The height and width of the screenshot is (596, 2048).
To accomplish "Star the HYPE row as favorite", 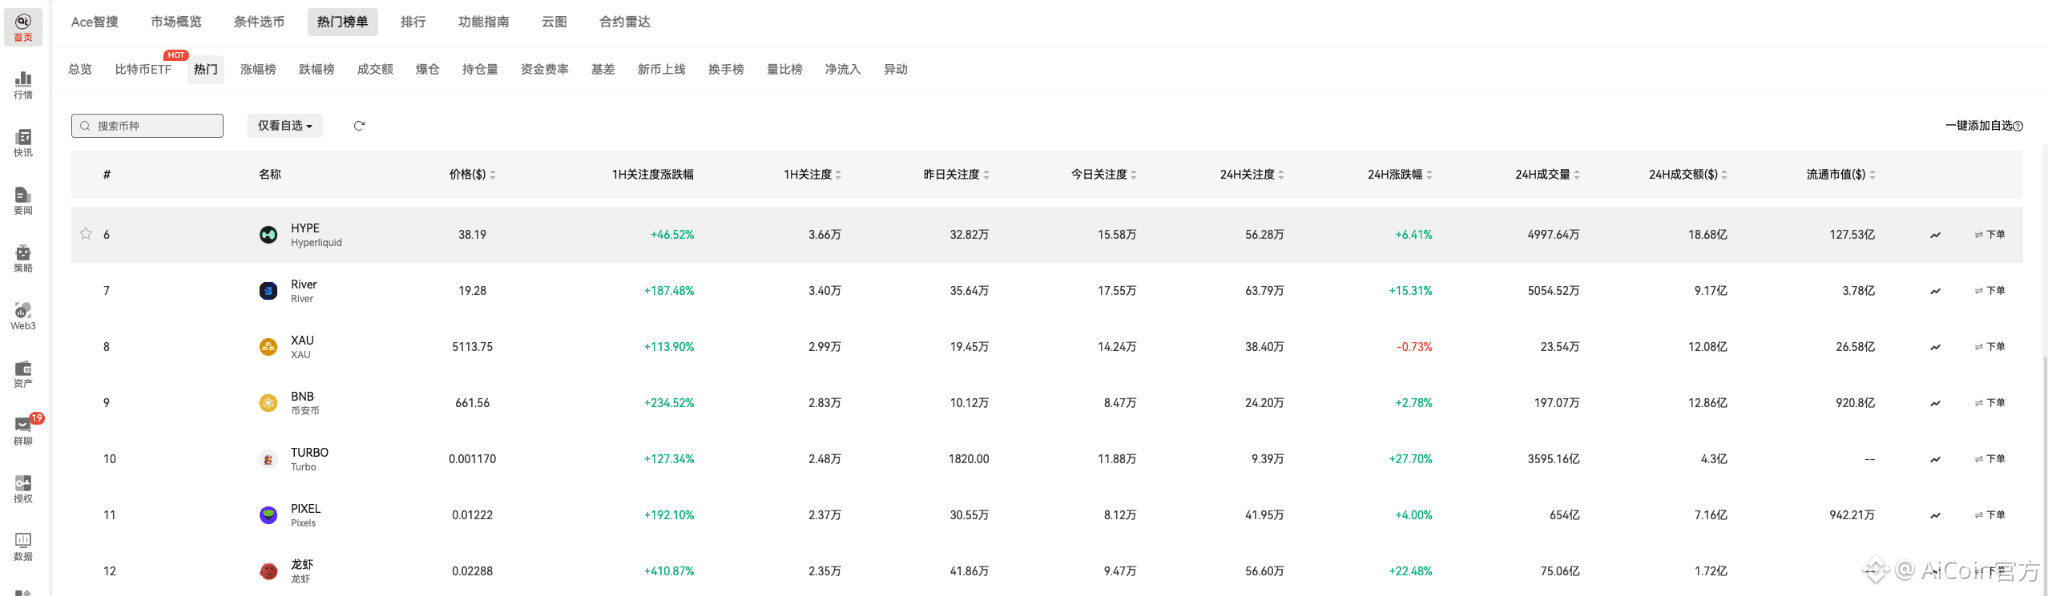I will pos(86,234).
